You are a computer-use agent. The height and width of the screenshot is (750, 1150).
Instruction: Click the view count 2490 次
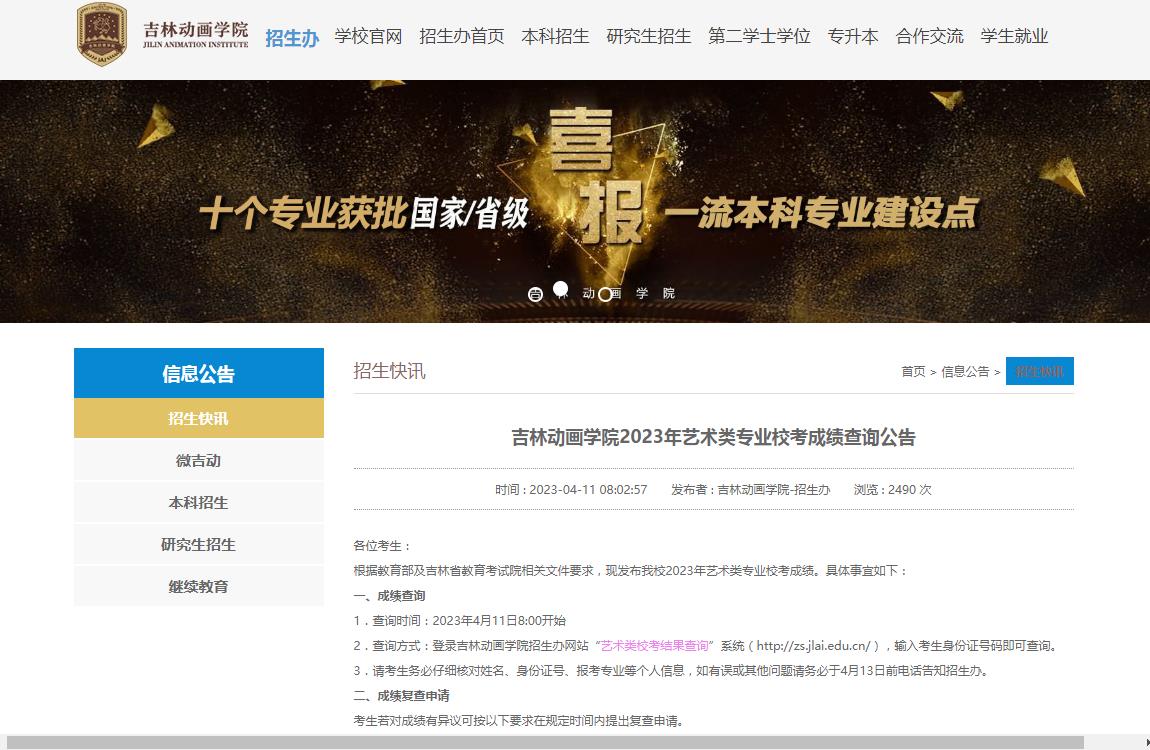point(909,489)
